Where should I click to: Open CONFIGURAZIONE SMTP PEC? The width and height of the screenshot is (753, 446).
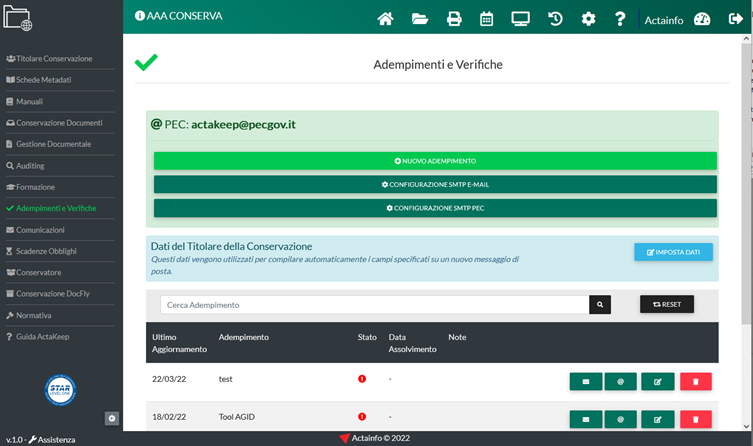tap(435, 207)
